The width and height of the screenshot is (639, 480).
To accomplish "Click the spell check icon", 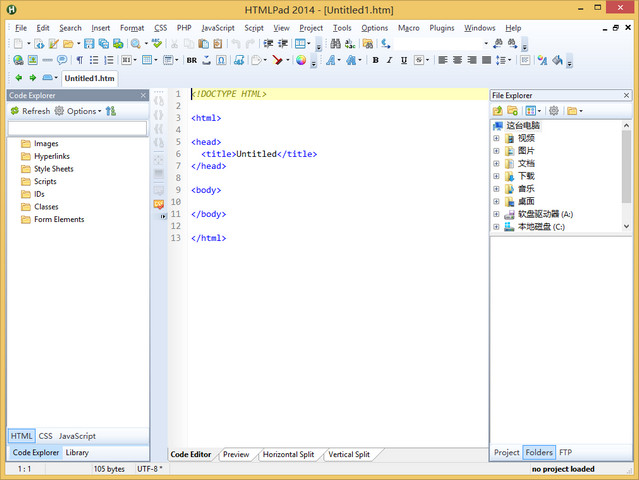I will pyautogui.click(x=156, y=44).
